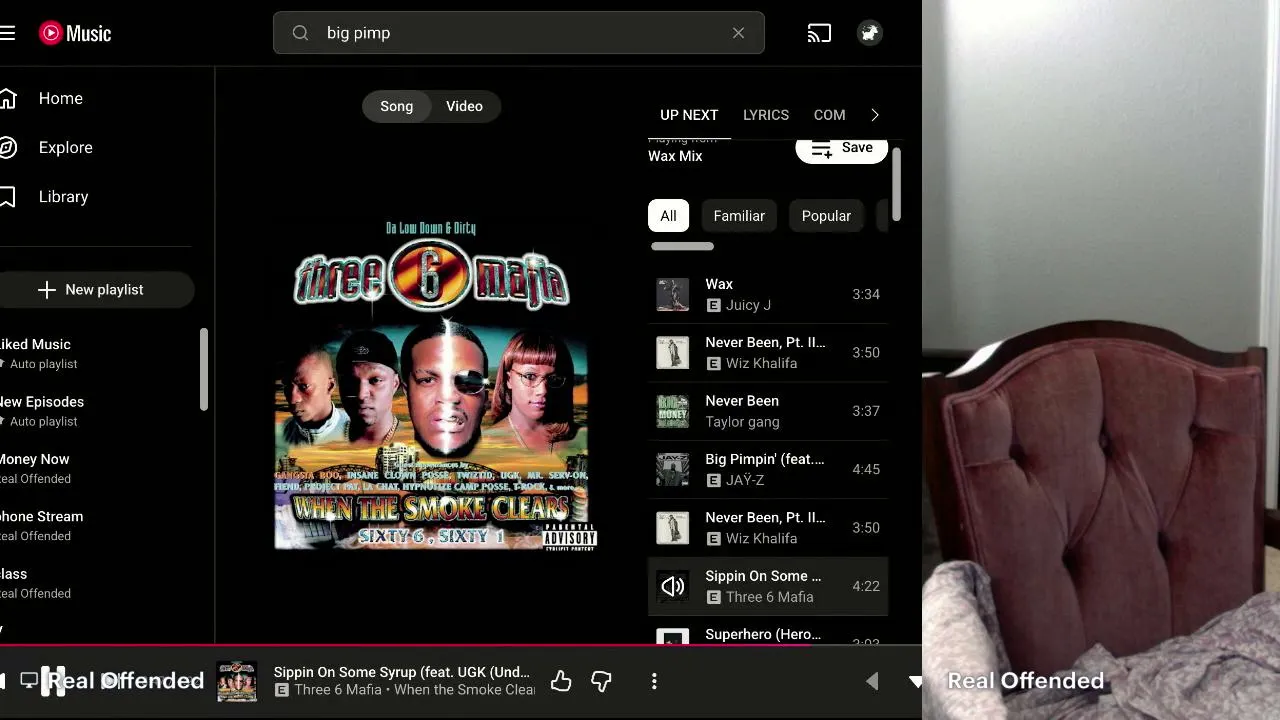Play the Never Been thumbnail by Taylor gang

672,411
